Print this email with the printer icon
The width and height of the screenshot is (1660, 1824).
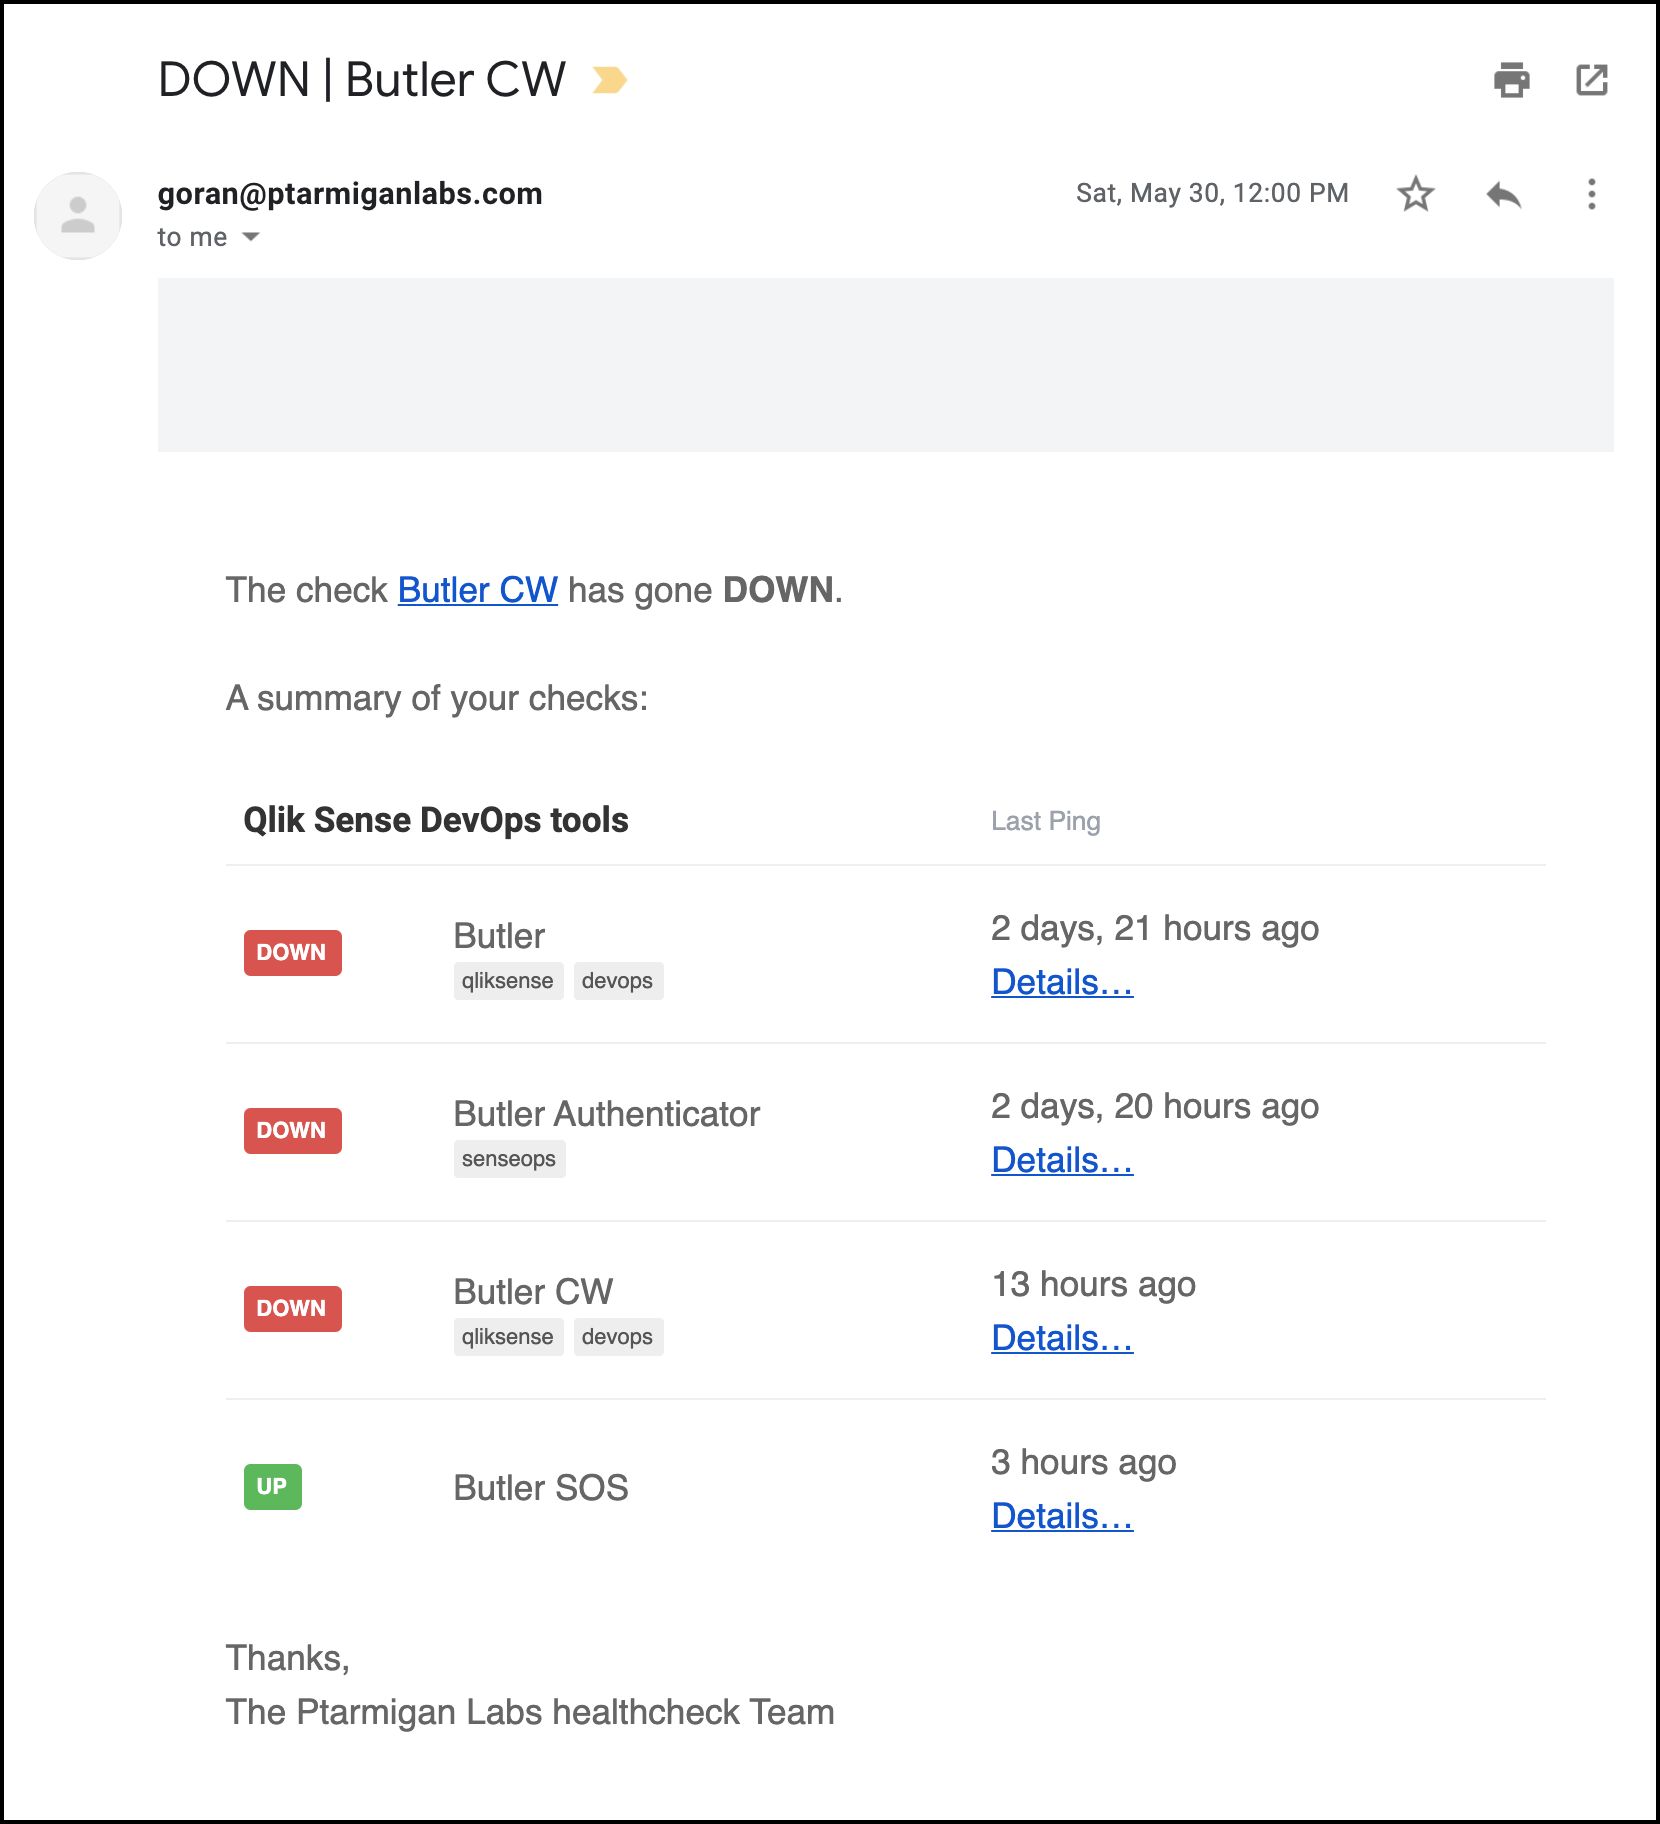coord(1511,80)
